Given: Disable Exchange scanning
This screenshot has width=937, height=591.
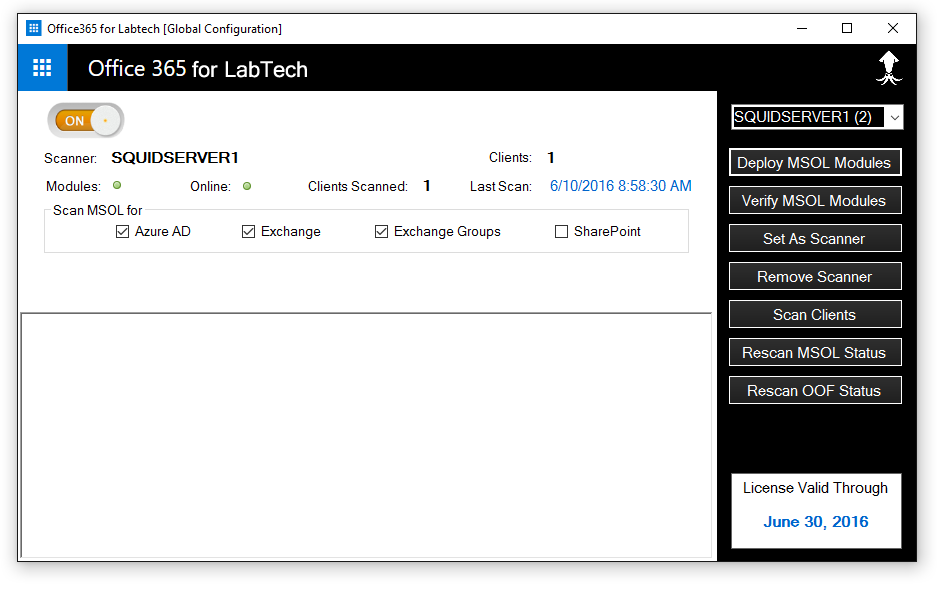Looking at the screenshot, I should [247, 231].
